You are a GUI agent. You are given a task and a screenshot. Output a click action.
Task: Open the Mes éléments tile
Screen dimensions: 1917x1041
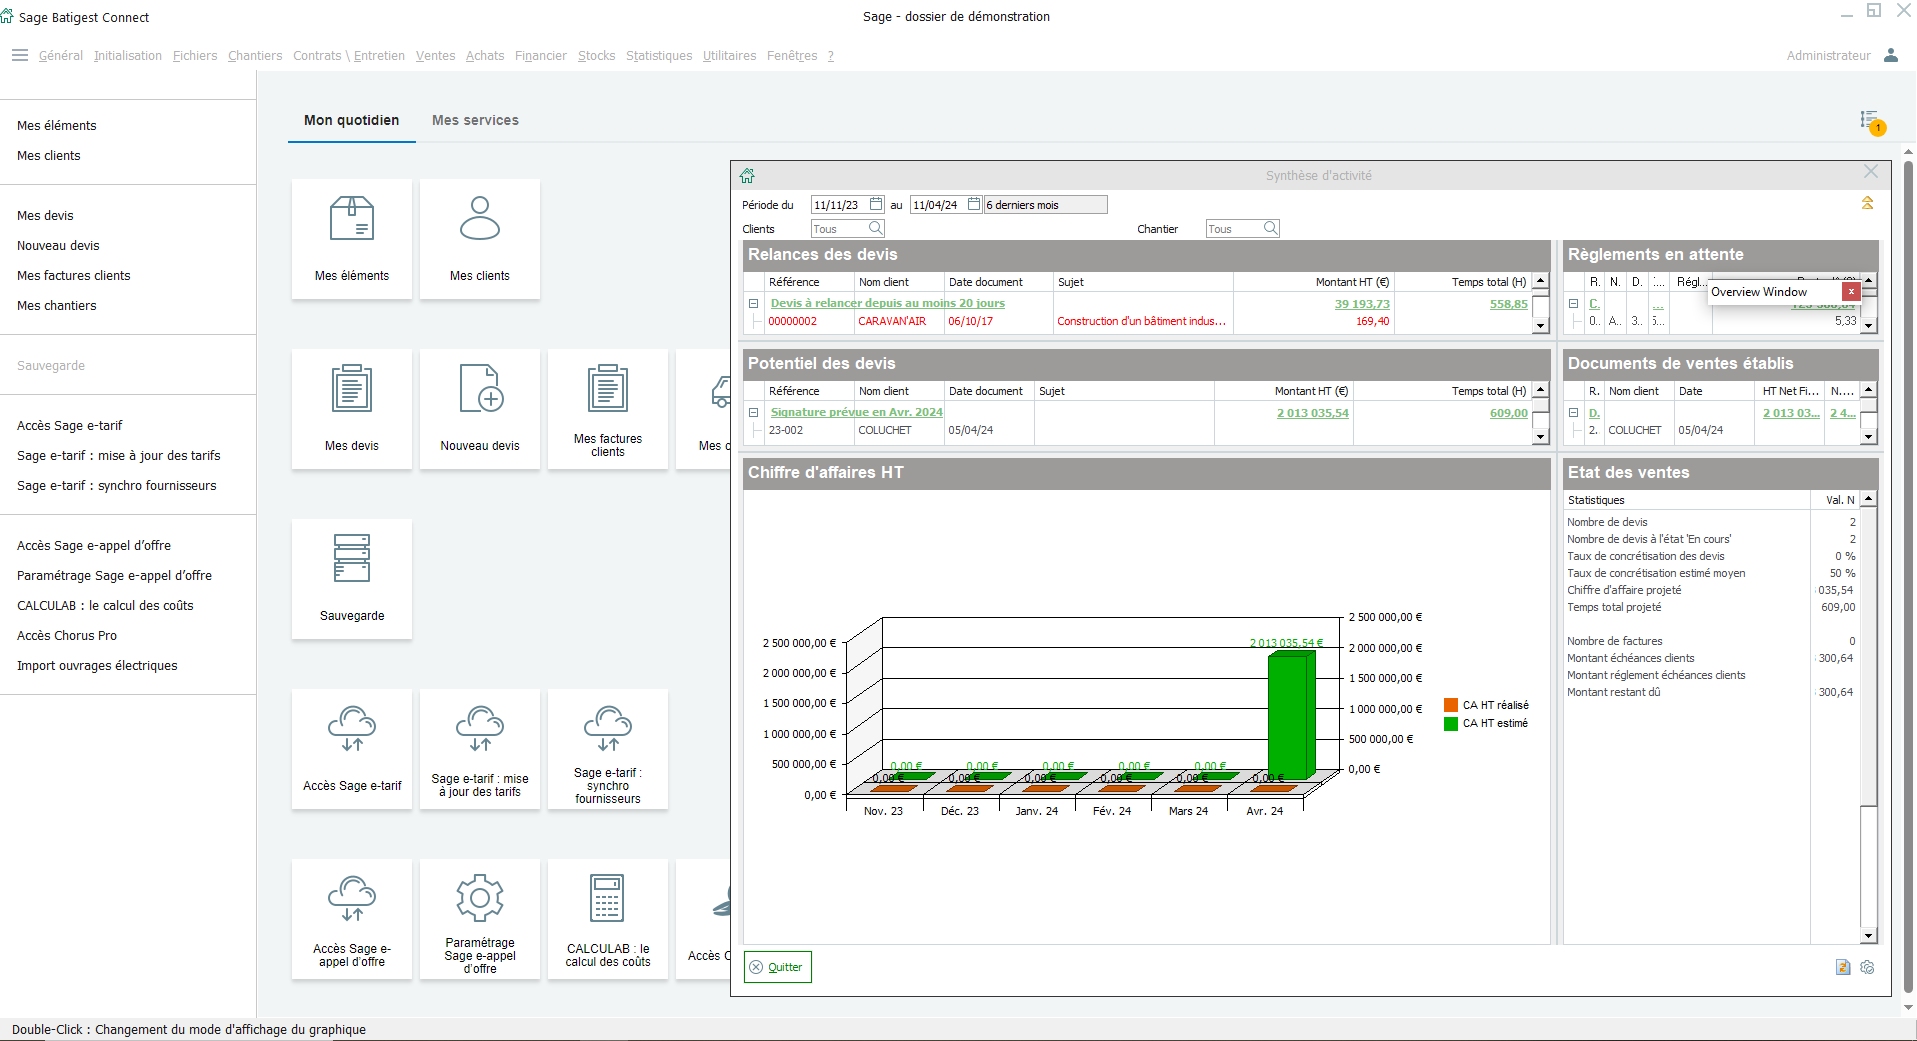pyautogui.click(x=352, y=239)
